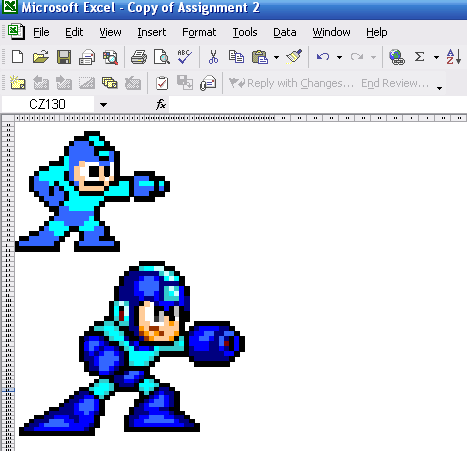The width and height of the screenshot is (467, 451).
Task: Click the Insert Hyperlink globe icon
Action: click(x=397, y=57)
